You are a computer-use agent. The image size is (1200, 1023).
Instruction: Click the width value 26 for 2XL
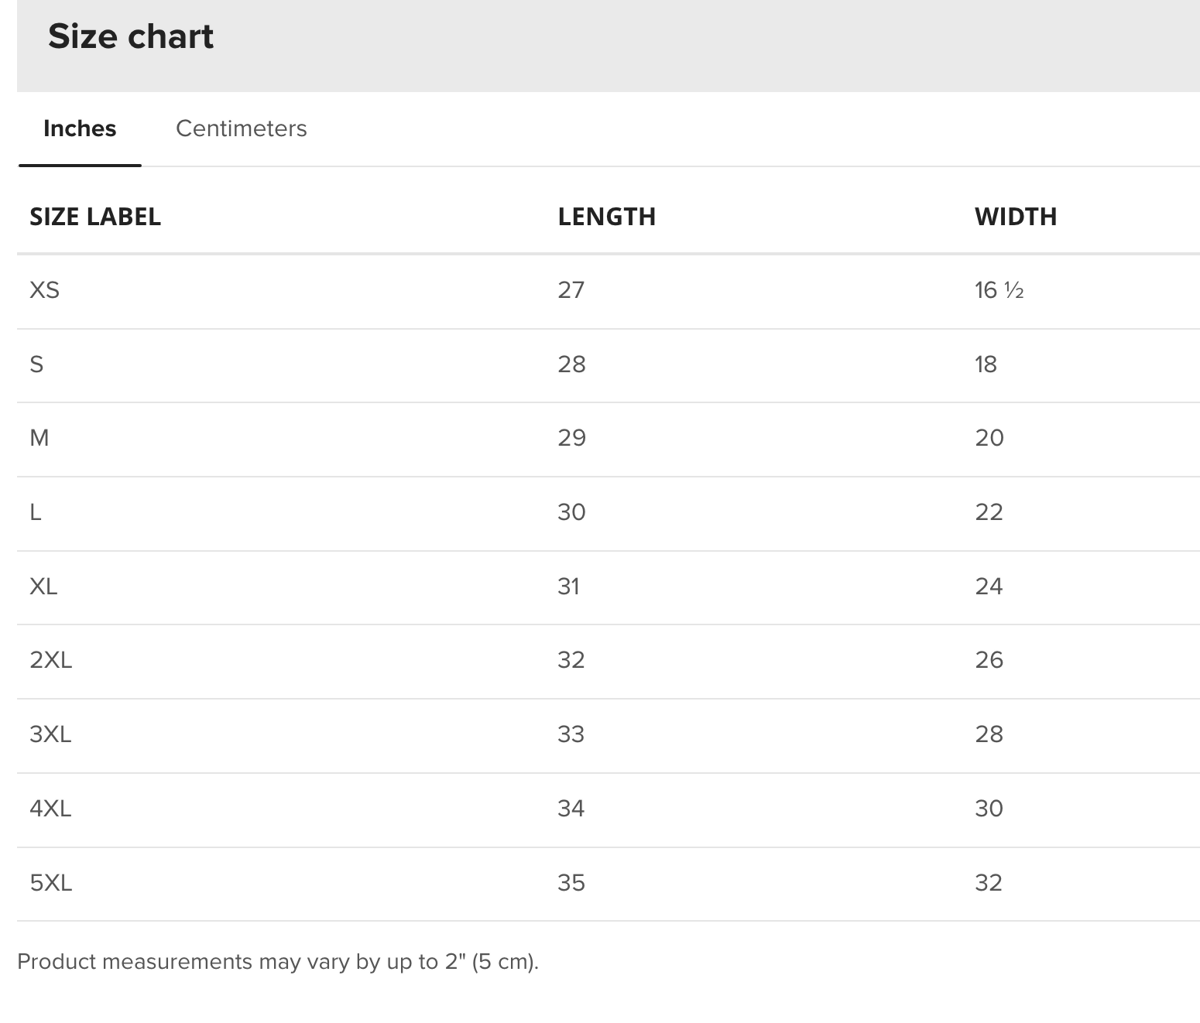989,660
